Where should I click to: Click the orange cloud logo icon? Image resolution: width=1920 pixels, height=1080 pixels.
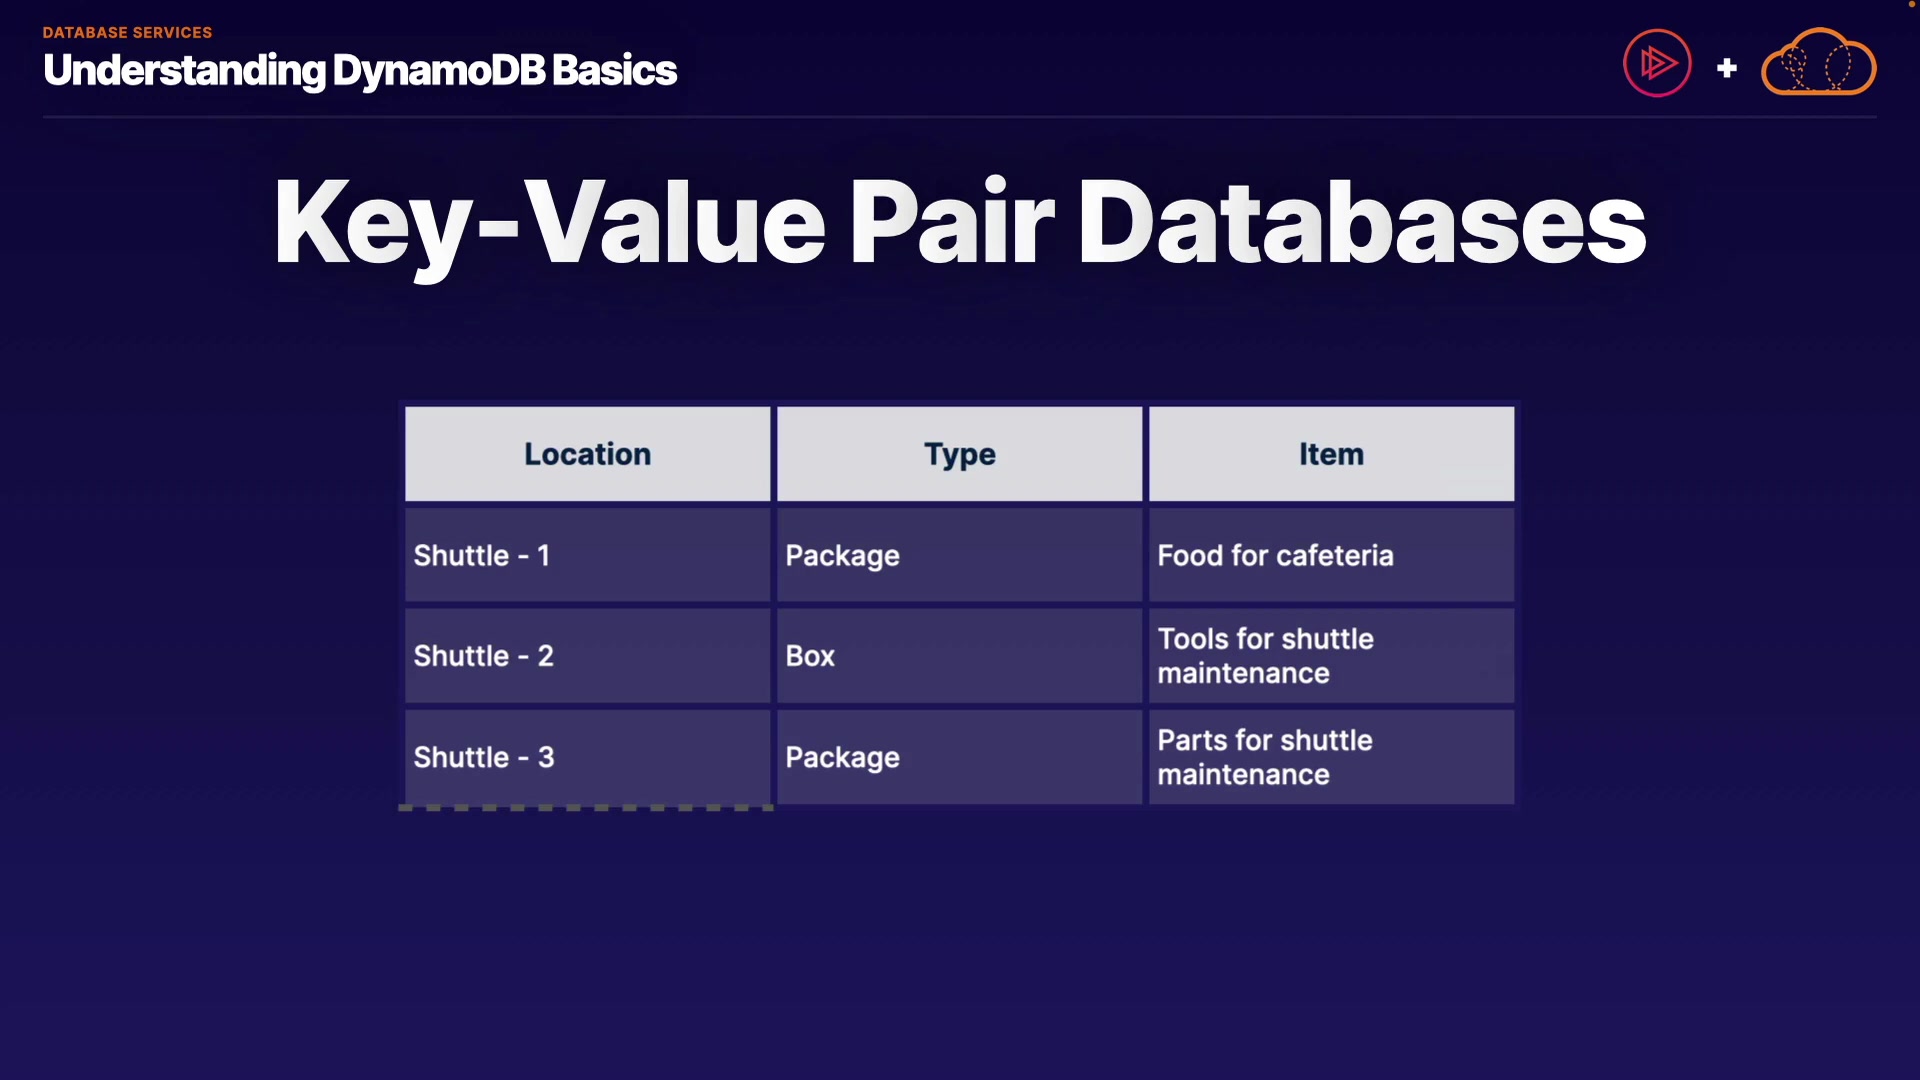tap(1818, 62)
